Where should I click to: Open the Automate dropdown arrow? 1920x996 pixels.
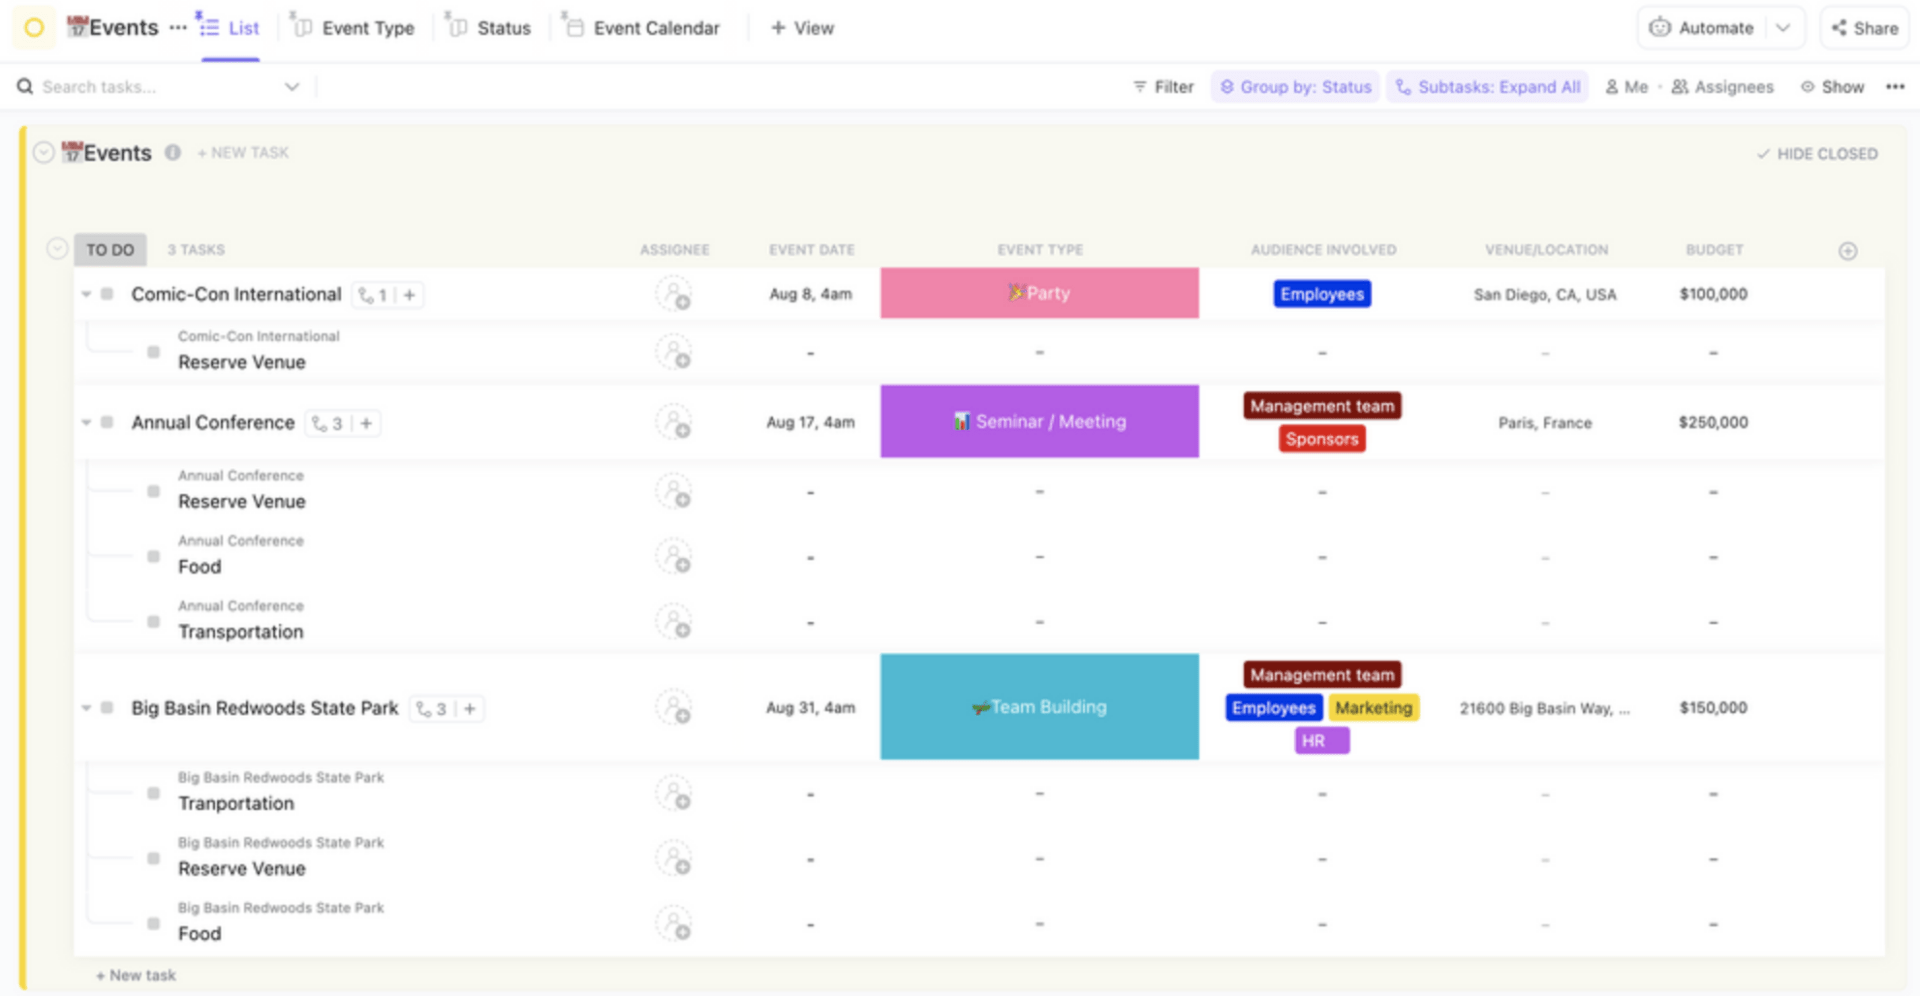point(1783,28)
